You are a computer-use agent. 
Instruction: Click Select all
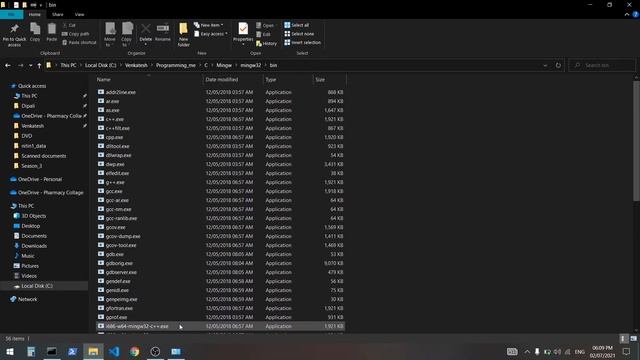[297, 25]
